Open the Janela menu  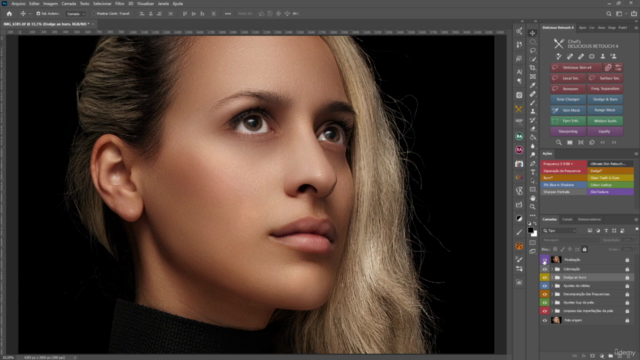tap(163, 4)
